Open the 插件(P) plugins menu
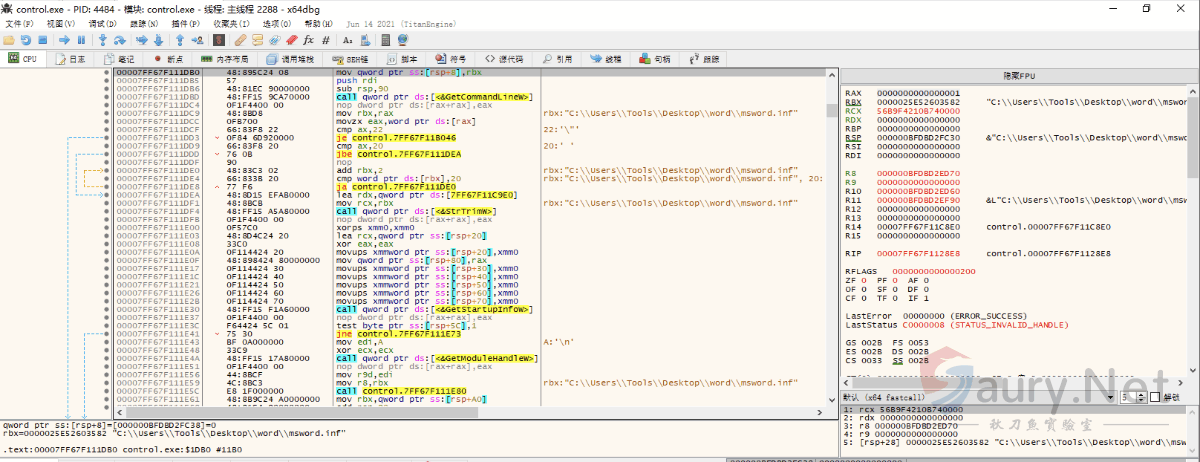 coord(185,23)
